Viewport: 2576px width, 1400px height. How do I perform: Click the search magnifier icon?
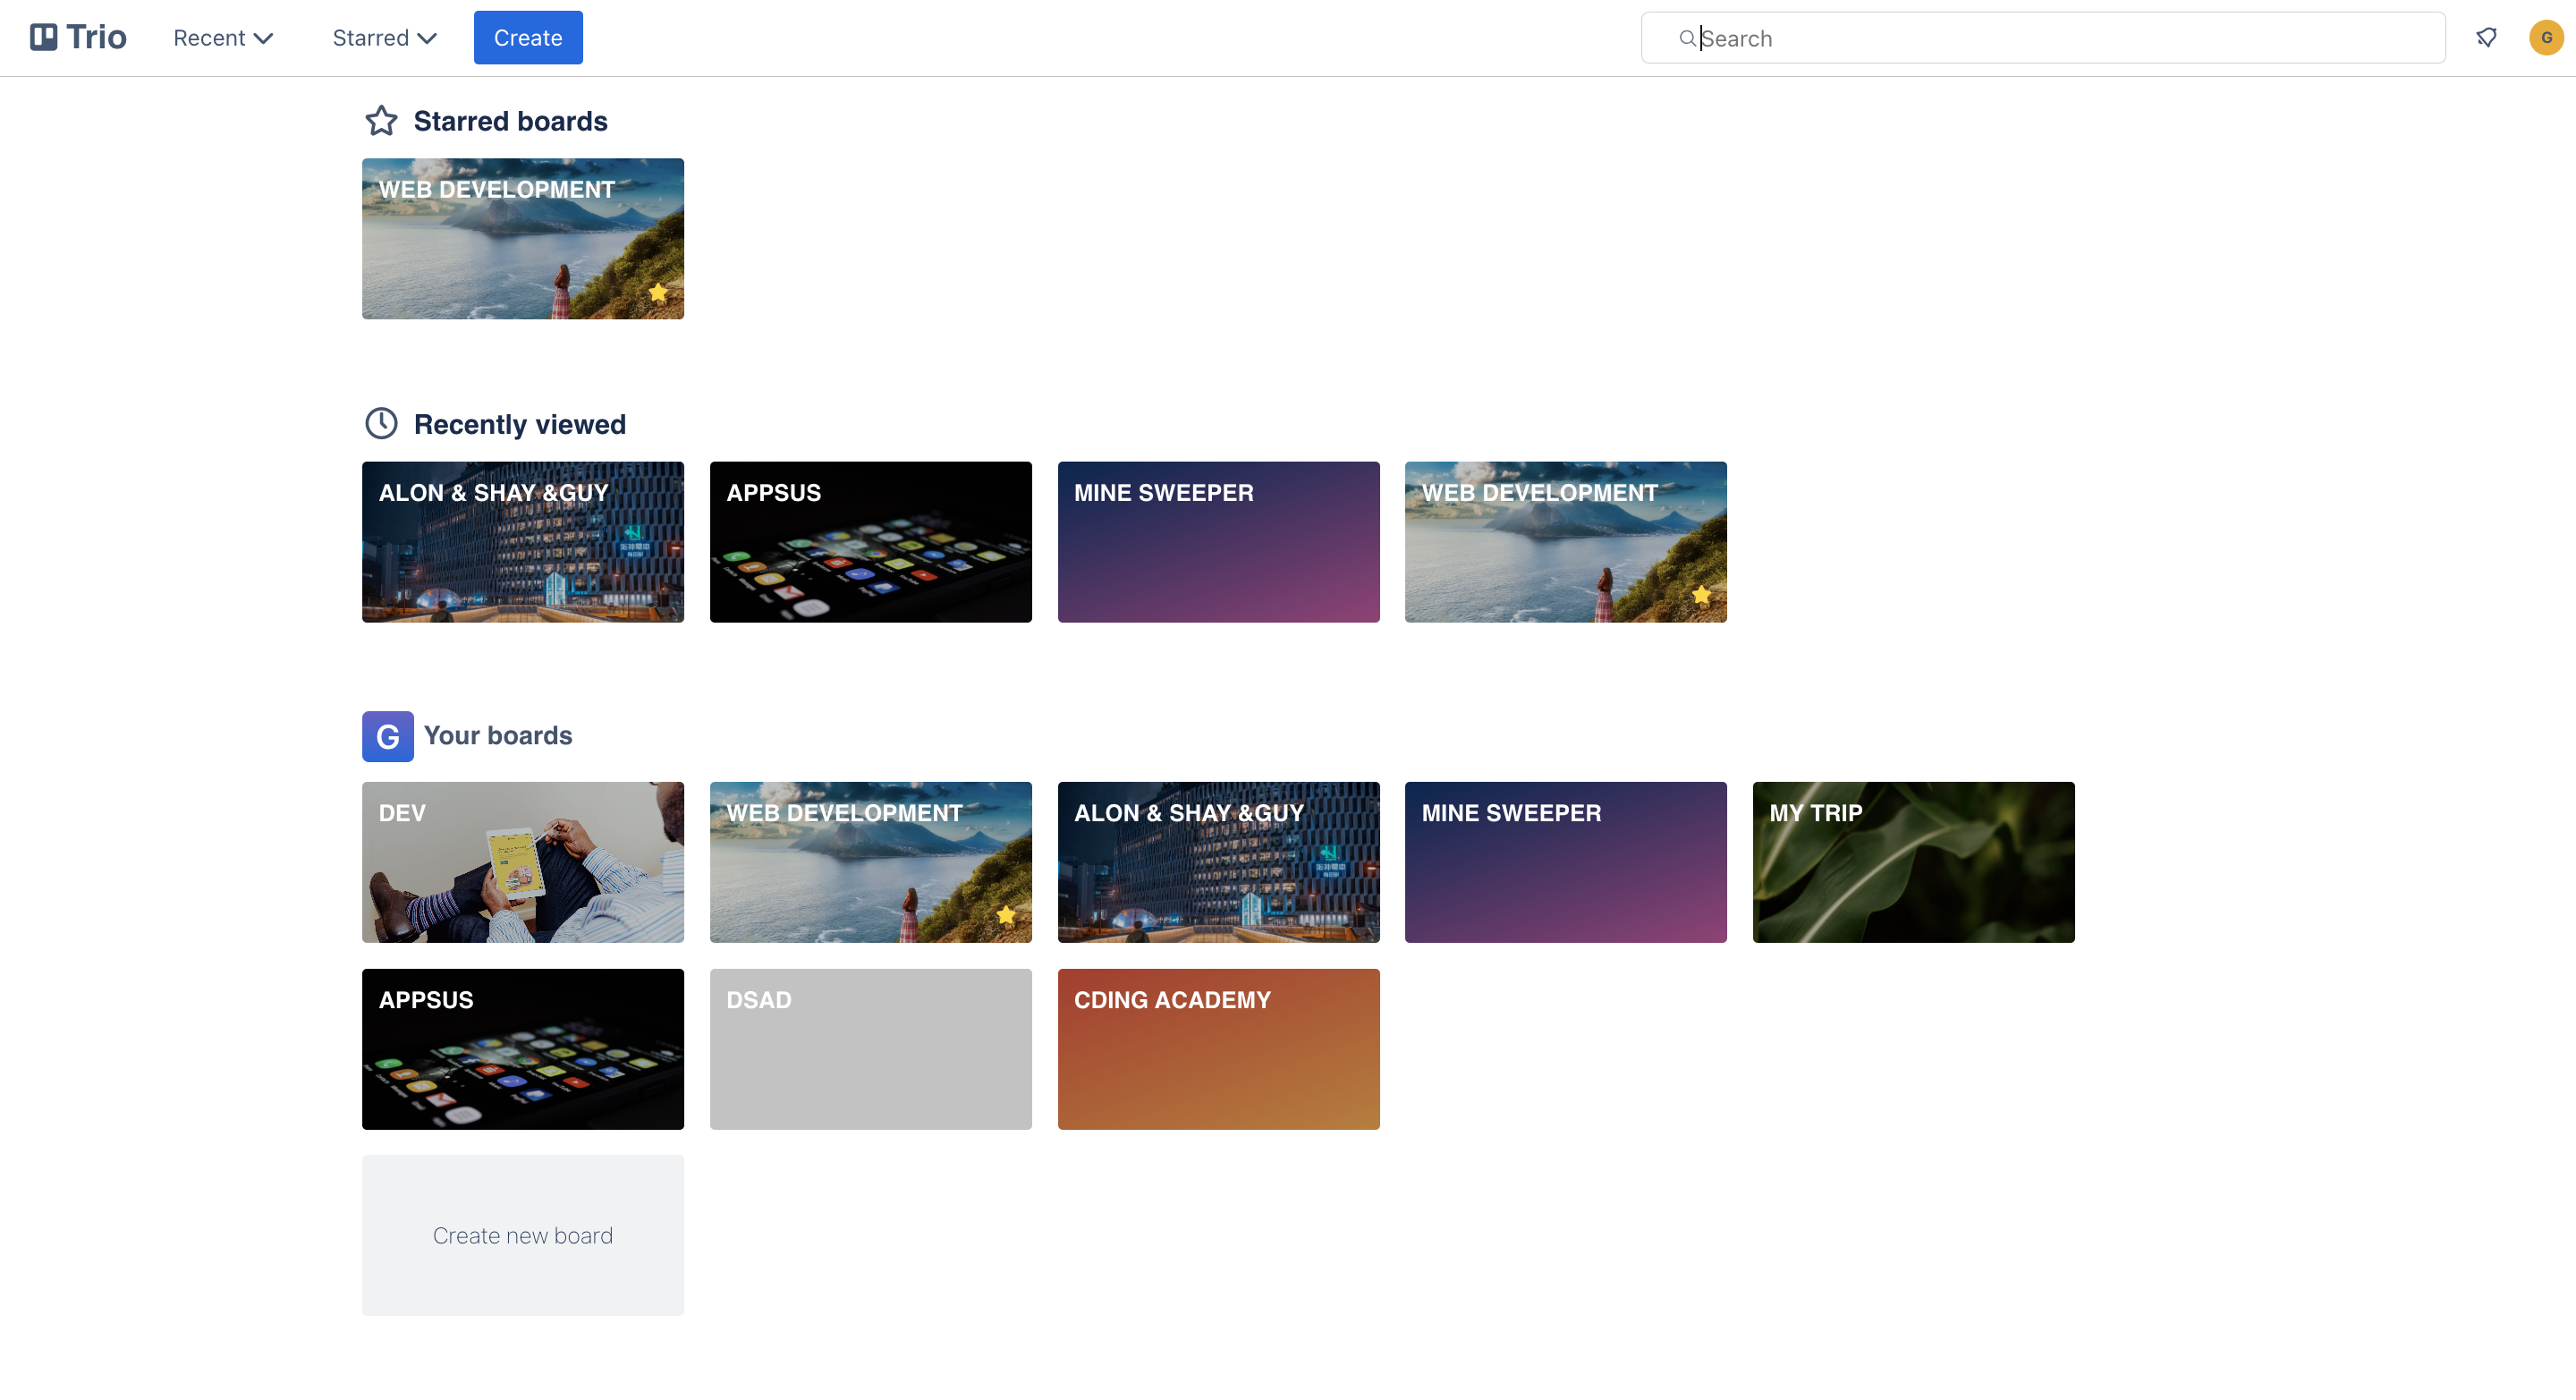1687,38
